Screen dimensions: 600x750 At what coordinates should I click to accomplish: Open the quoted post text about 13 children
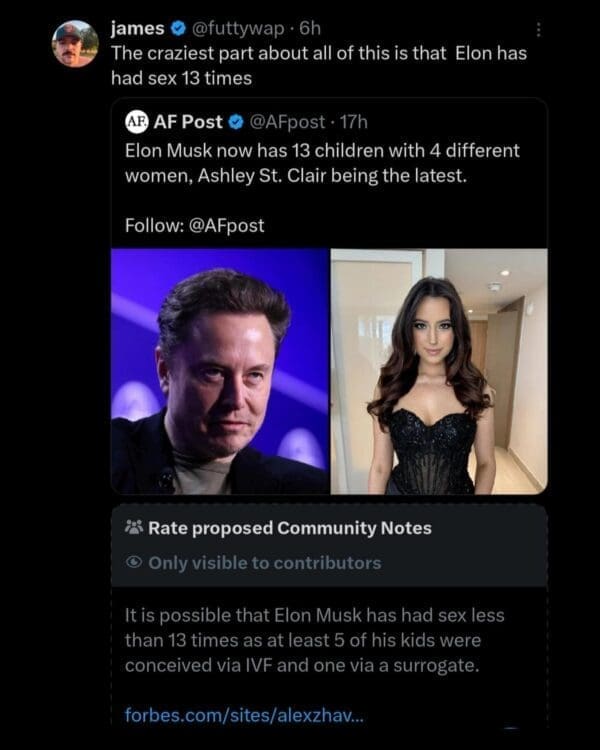click(322, 165)
